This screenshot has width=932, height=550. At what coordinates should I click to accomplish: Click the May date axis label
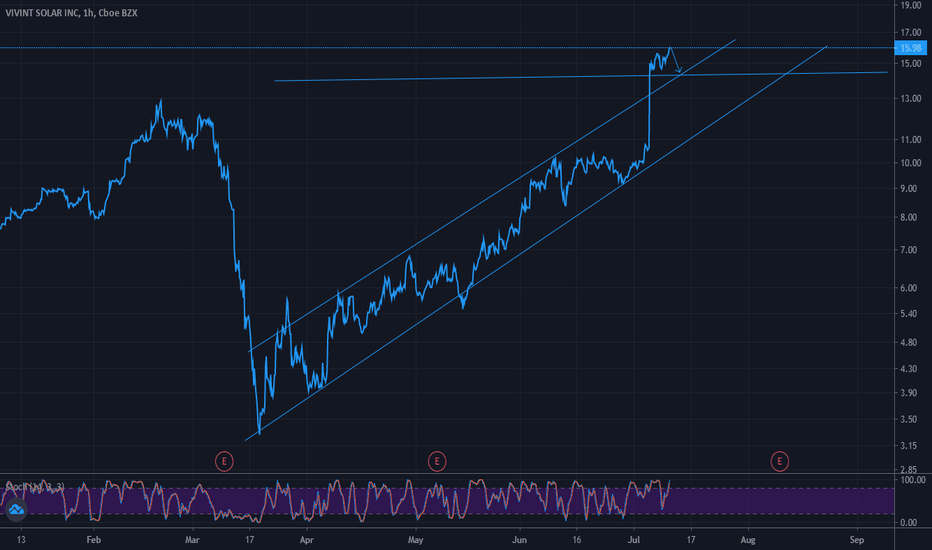[x=415, y=540]
